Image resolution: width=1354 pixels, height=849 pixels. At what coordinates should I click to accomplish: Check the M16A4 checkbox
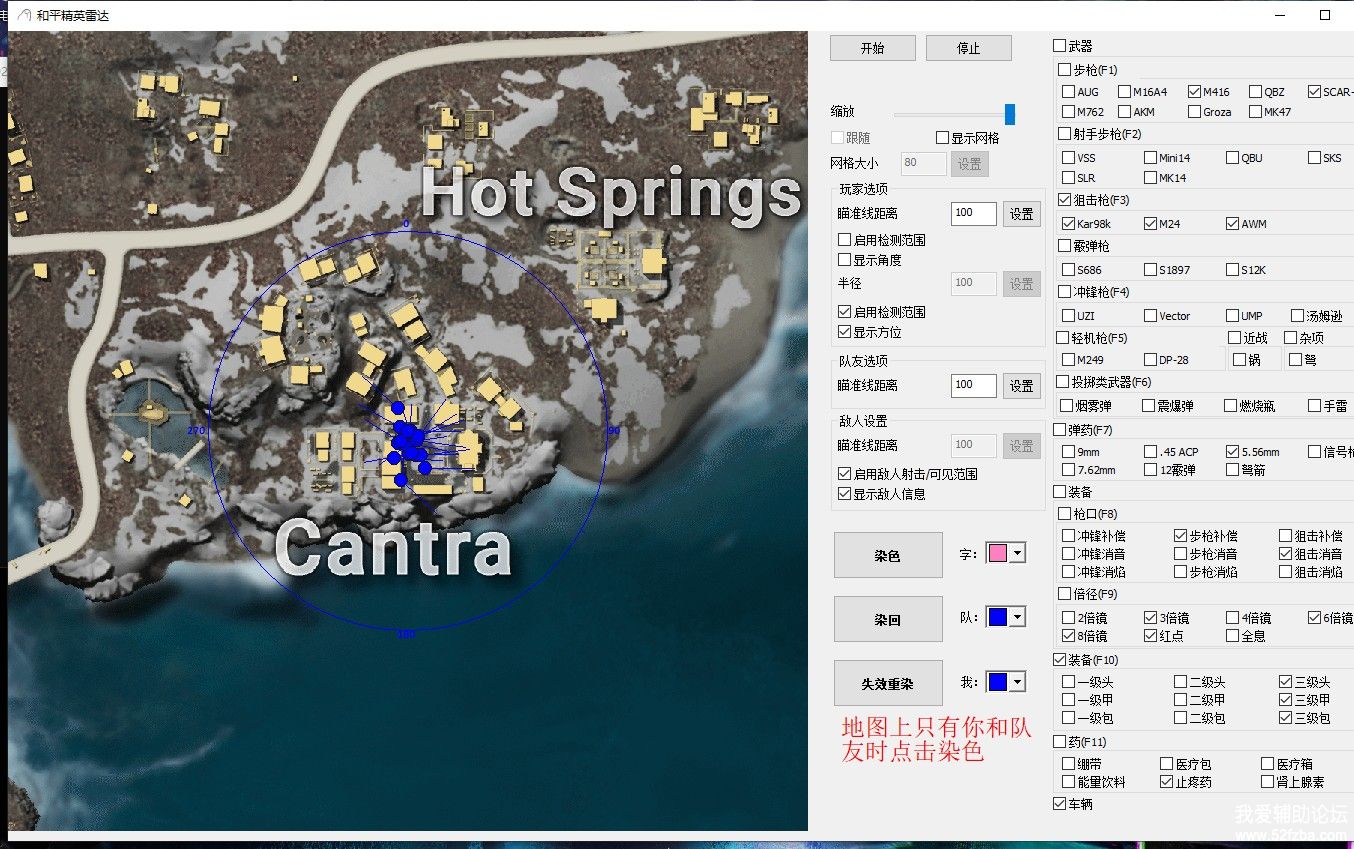(x=1124, y=92)
